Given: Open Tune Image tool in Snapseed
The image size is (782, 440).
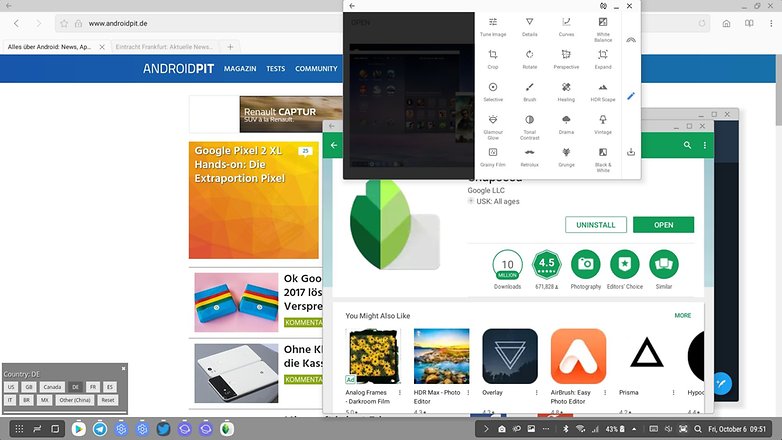Looking at the screenshot, I should pyautogui.click(x=493, y=27).
